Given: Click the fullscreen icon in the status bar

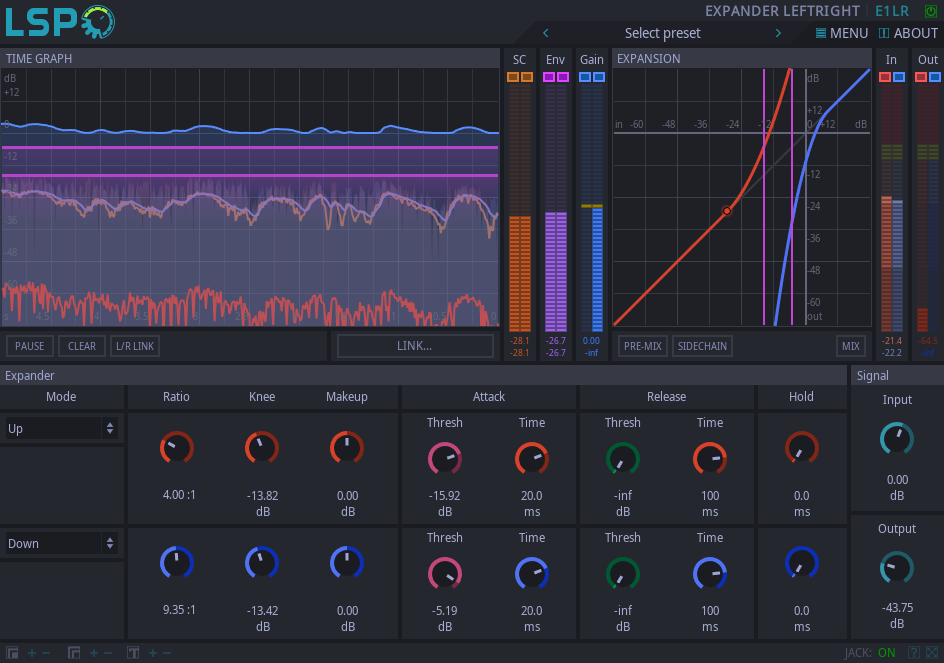Looking at the screenshot, I should (932, 653).
